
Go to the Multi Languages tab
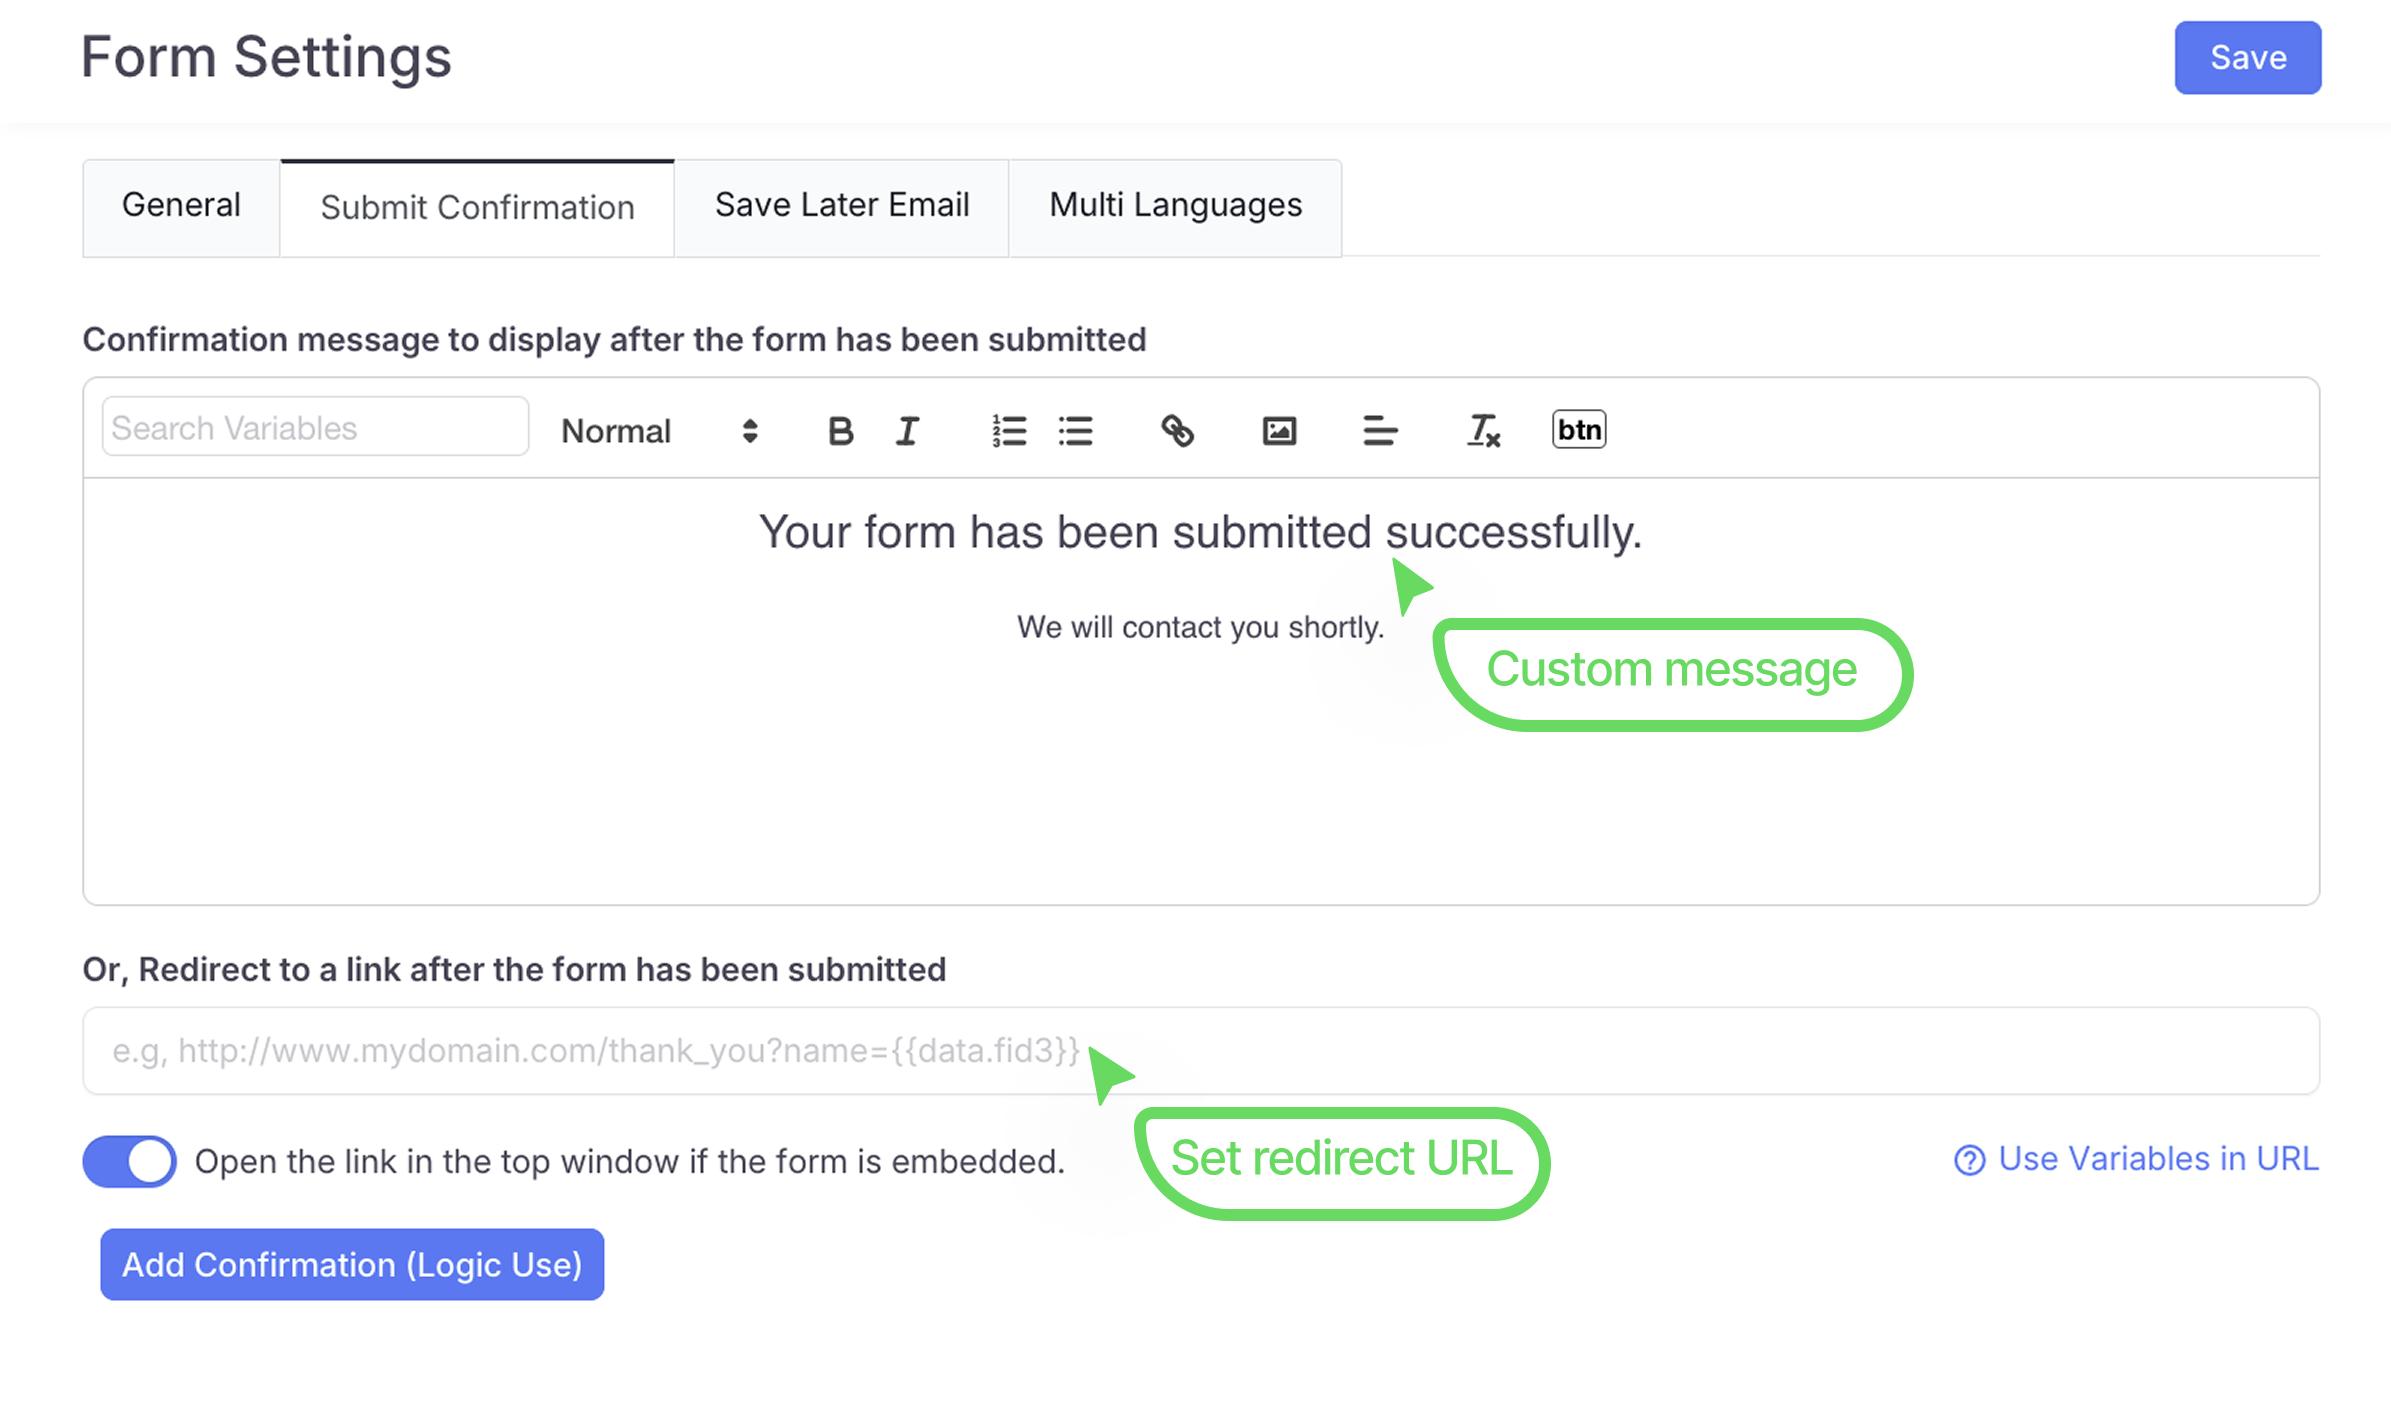pos(1175,206)
